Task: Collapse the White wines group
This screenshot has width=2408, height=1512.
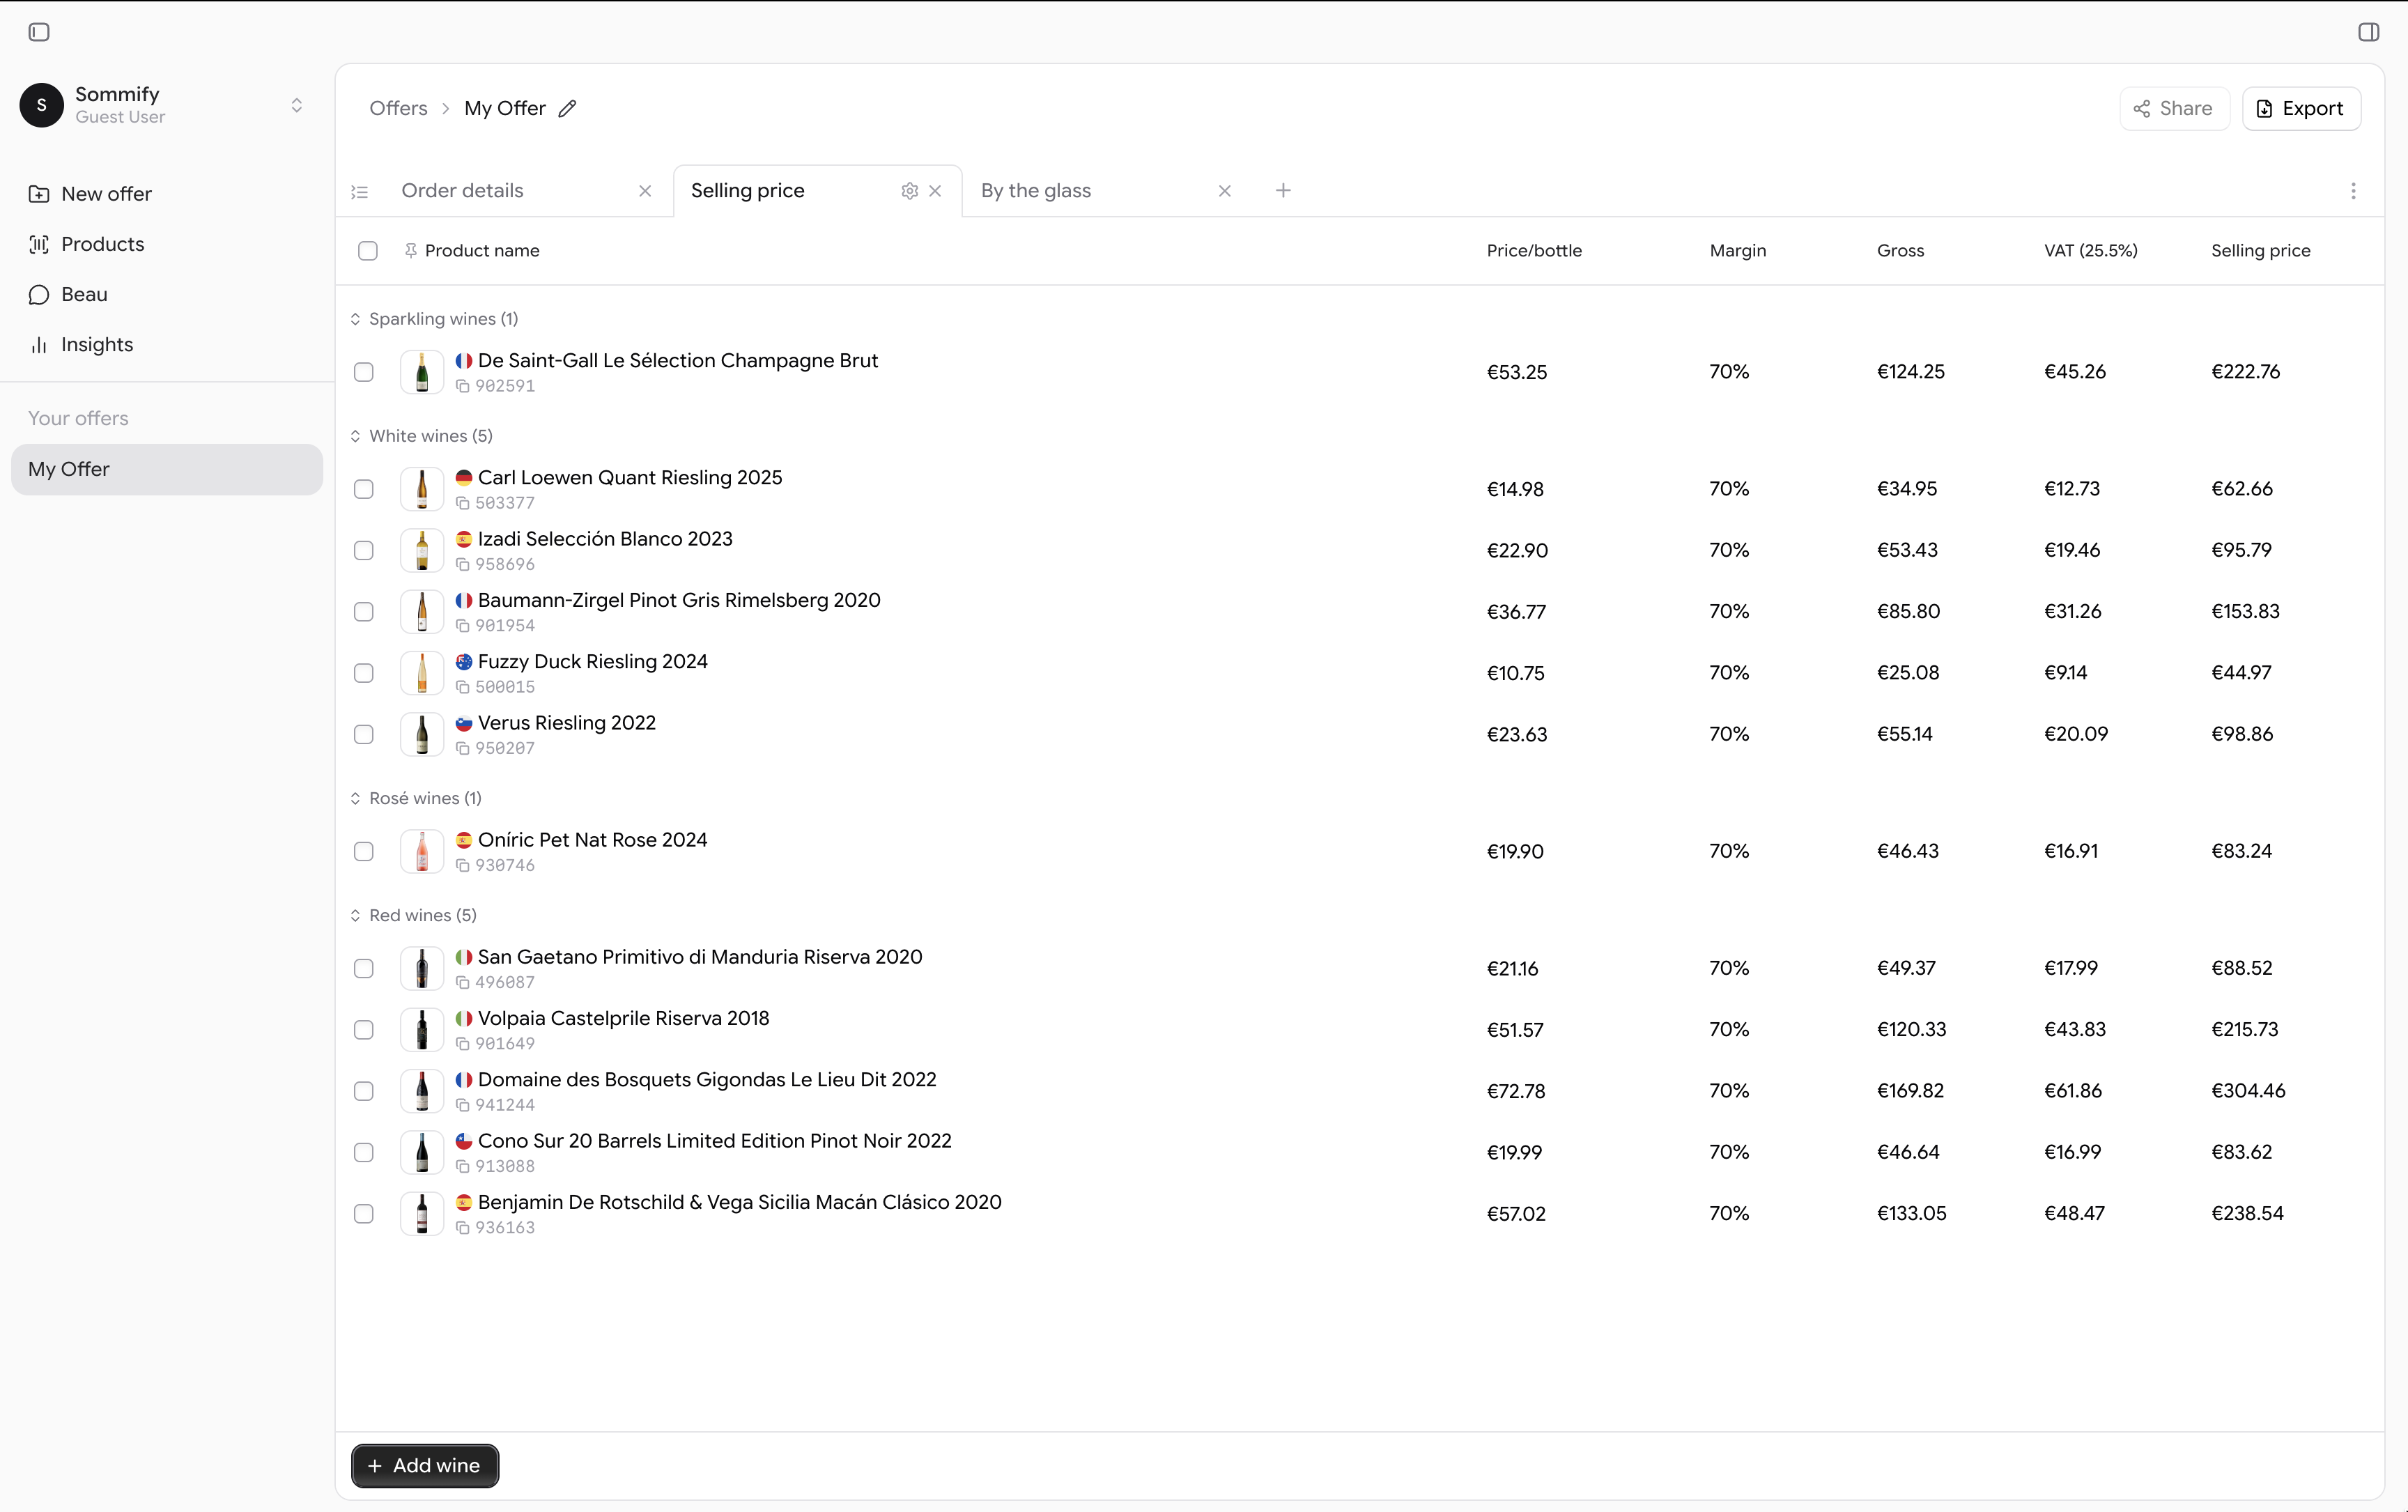Action: click(355, 436)
